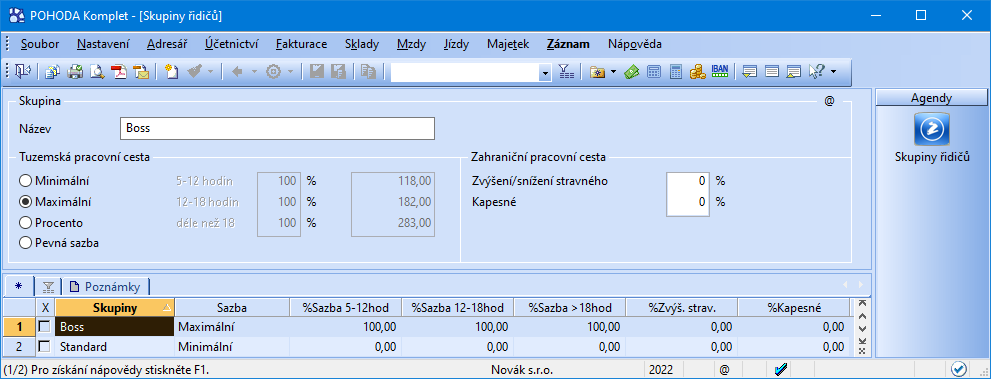Open the Účetnictví menu
The image size is (991, 379).
232,44
